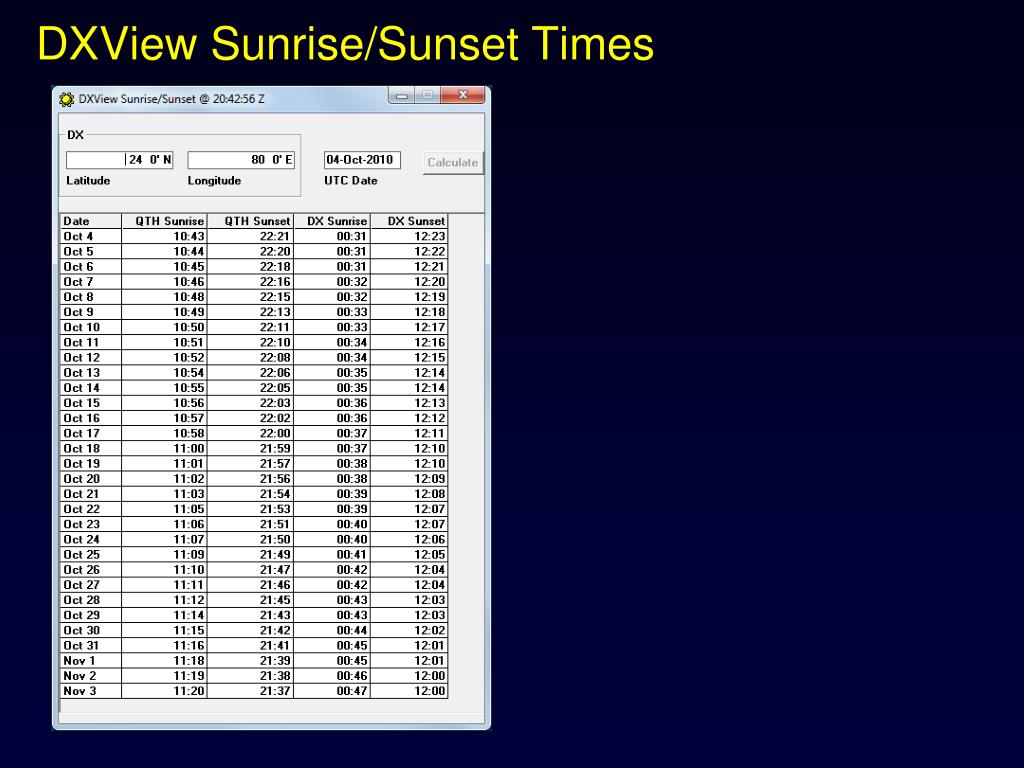Select the Oct 16 date cell
The width and height of the screenshot is (1024, 768).
91,418
